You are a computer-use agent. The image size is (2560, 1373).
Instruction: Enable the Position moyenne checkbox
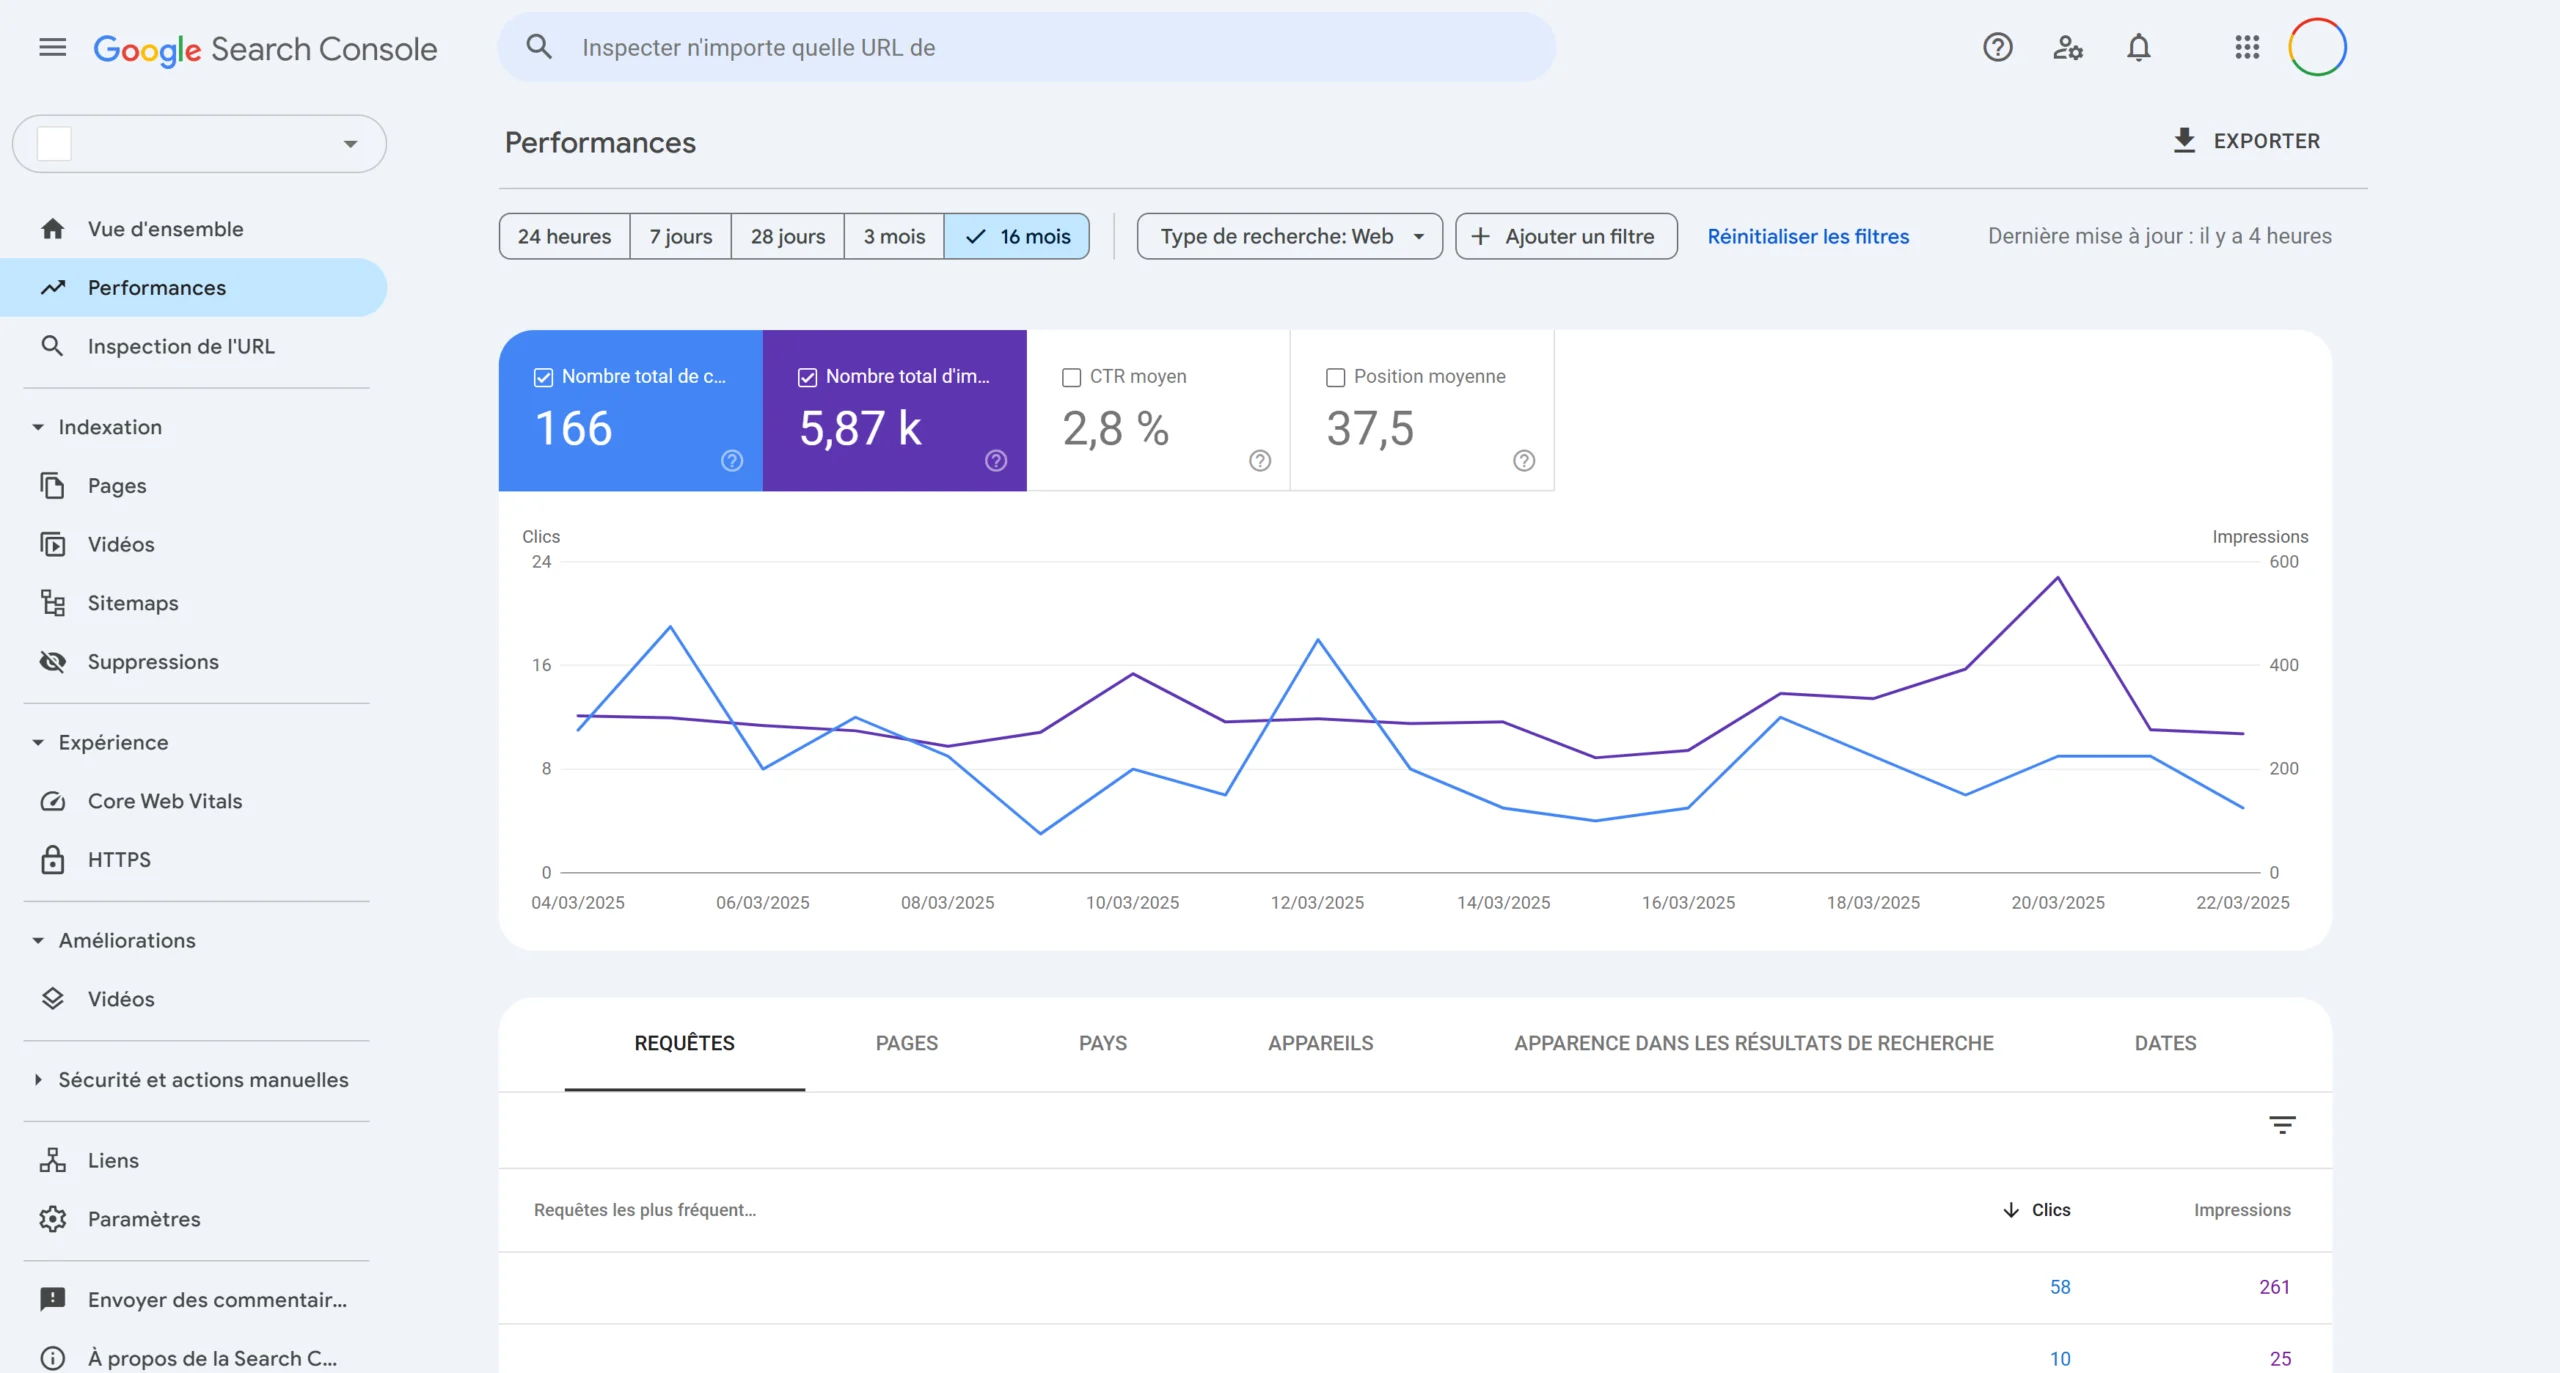coord(1334,377)
